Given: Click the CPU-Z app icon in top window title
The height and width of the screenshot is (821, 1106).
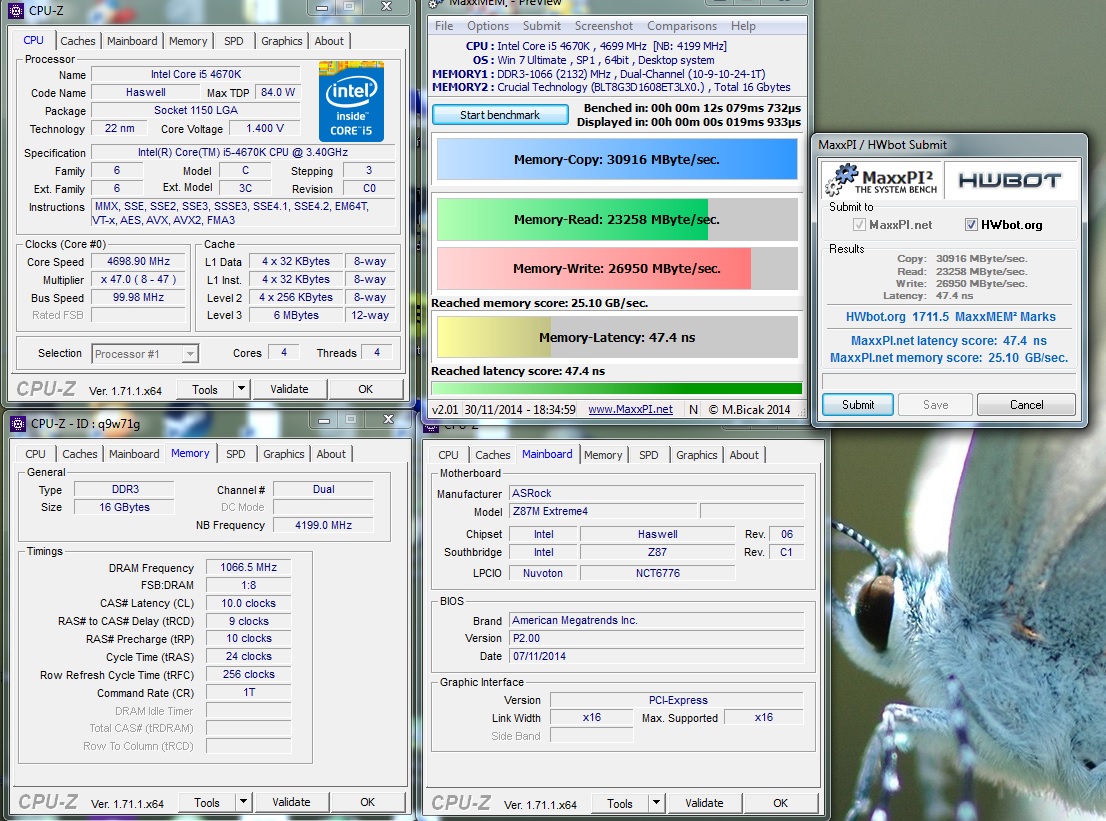Looking at the screenshot, I should click(15, 11).
